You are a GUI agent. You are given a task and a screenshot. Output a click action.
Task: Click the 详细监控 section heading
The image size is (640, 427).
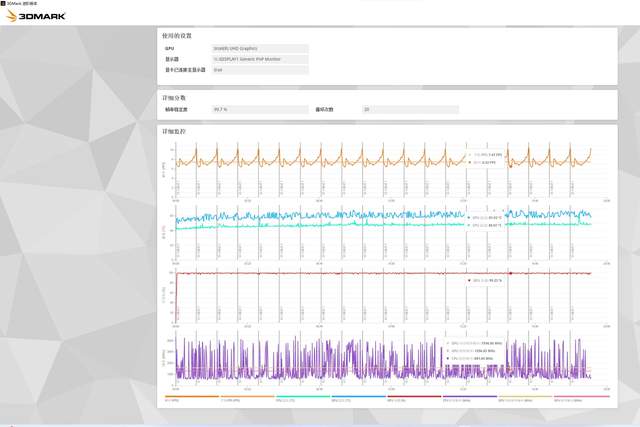point(174,131)
